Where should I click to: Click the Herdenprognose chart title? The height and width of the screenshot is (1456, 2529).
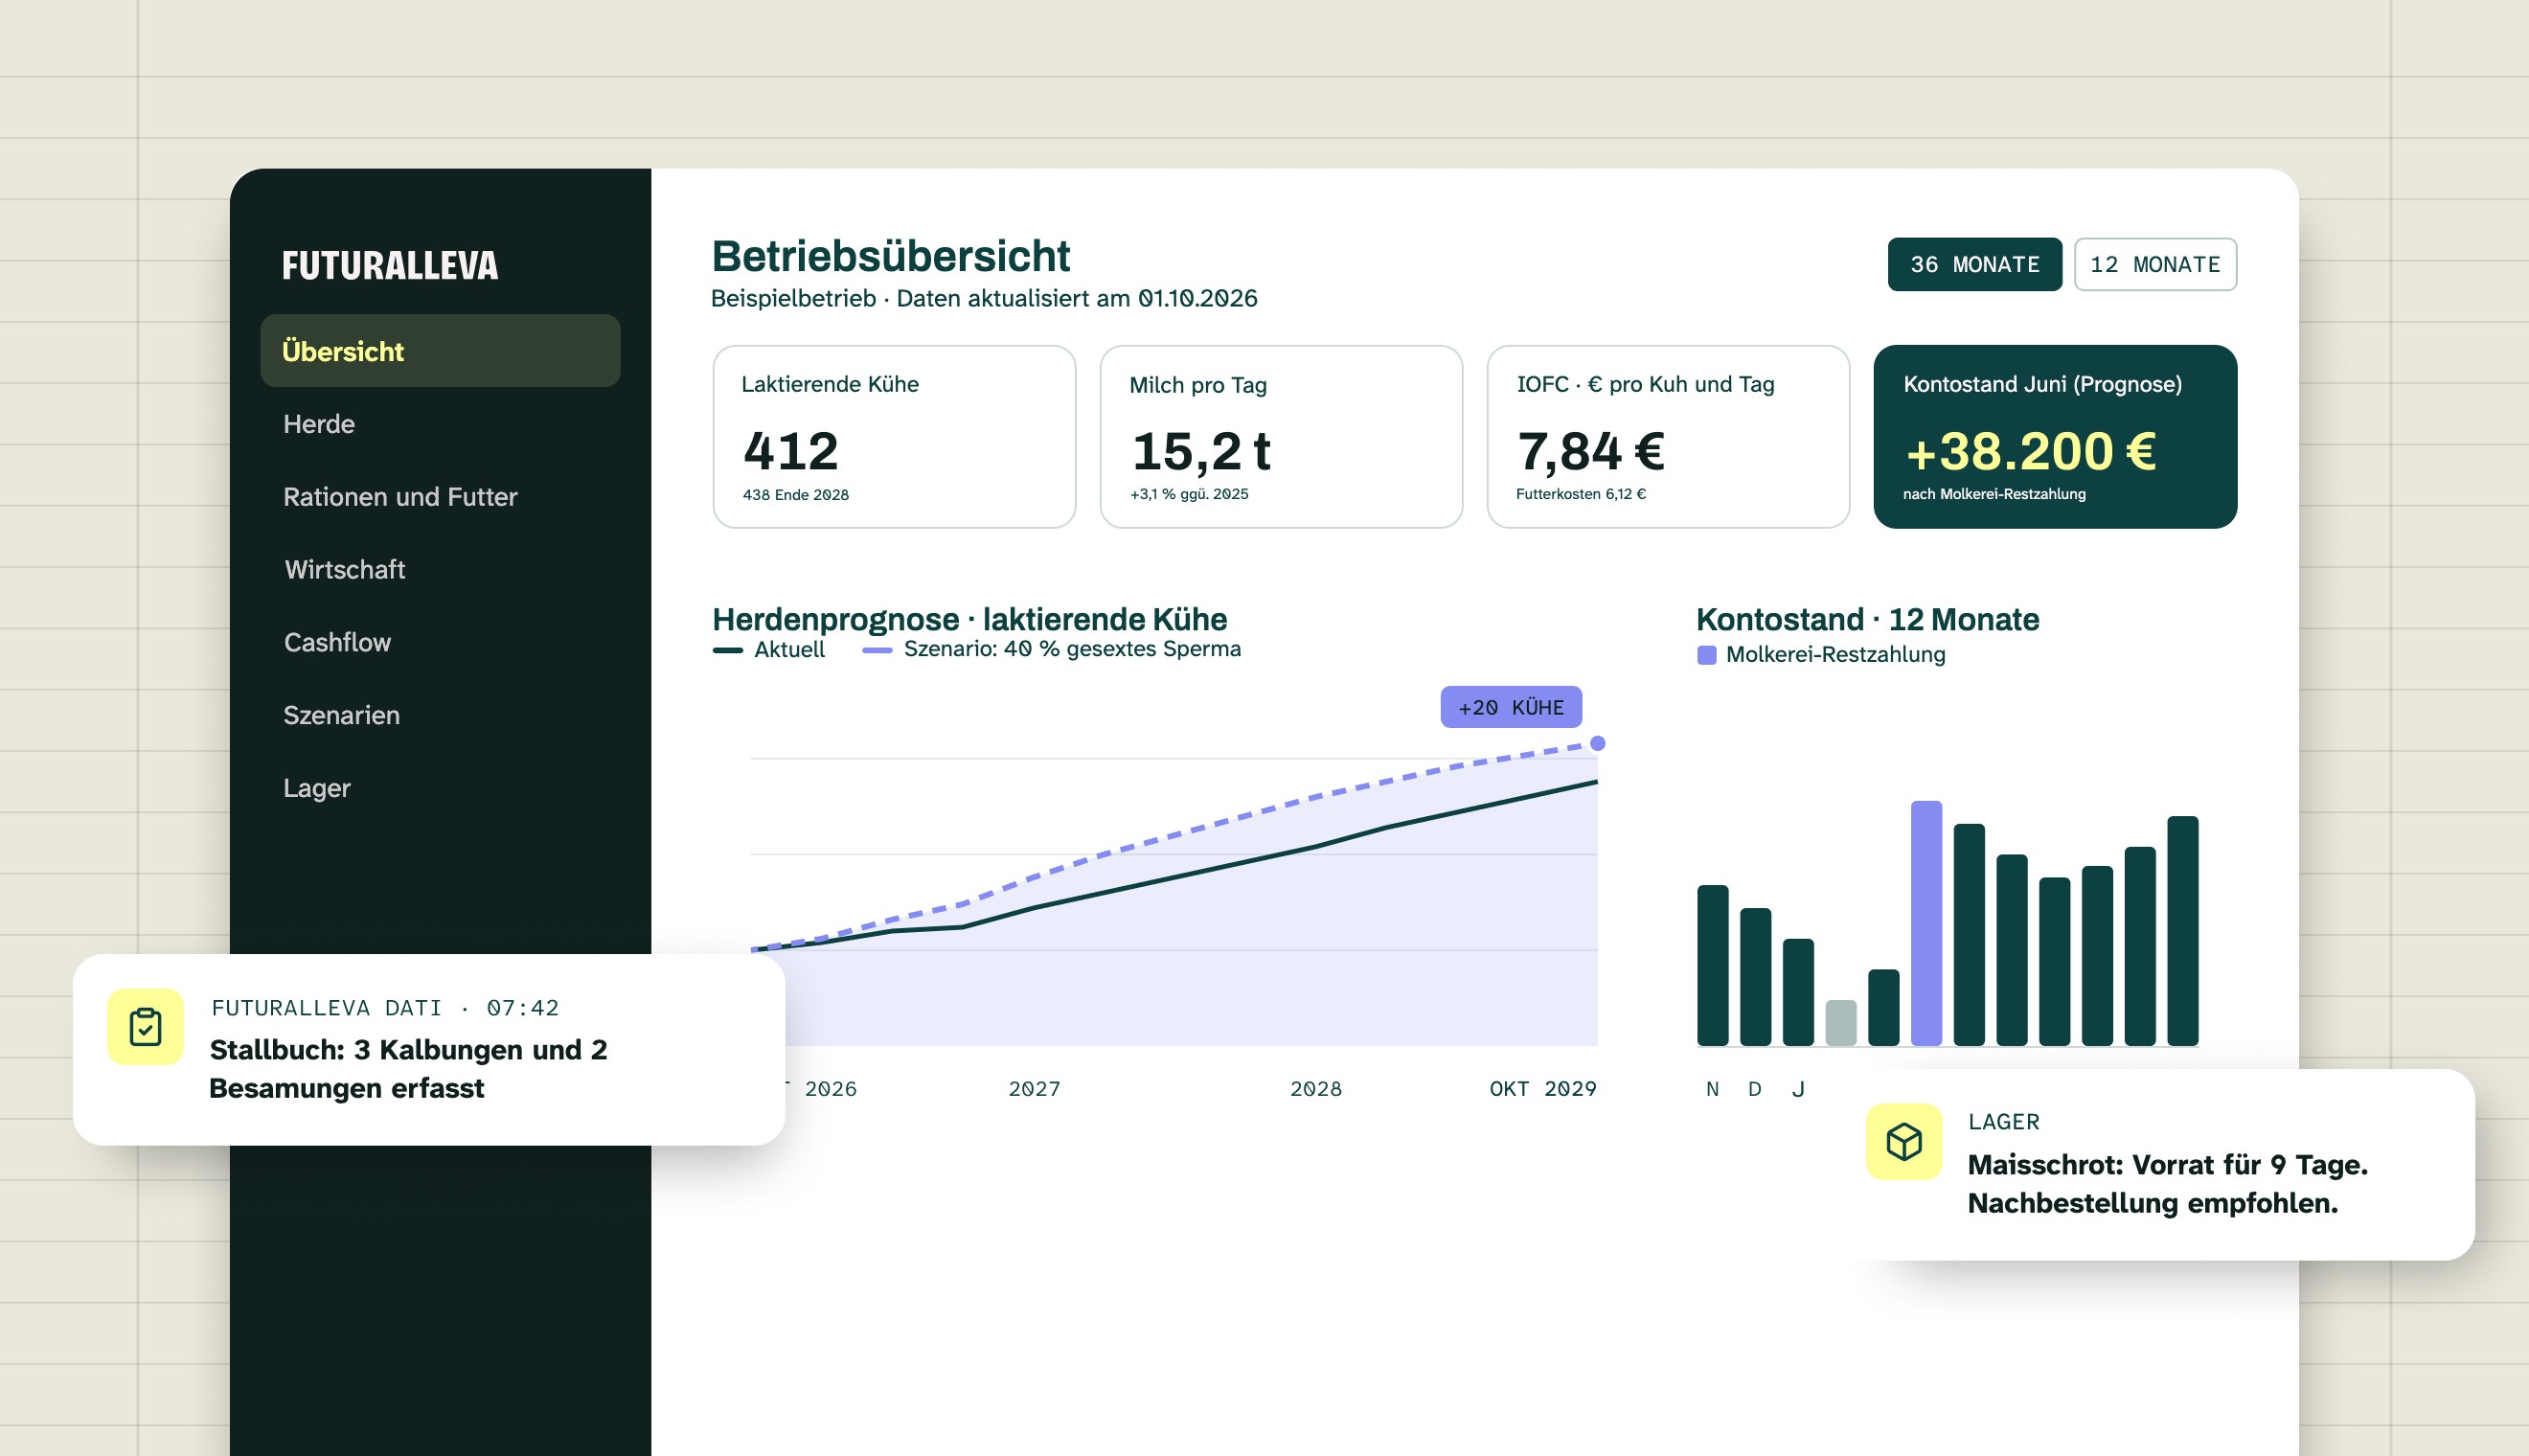click(969, 619)
